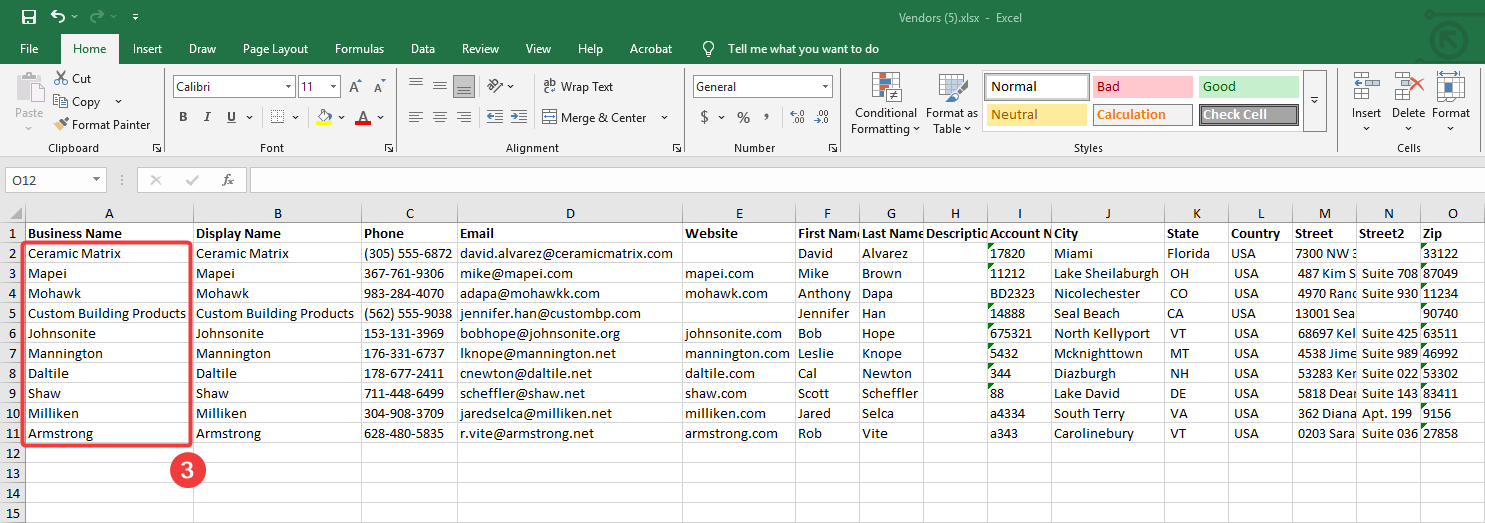Click the Delete cells icon
The height and width of the screenshot is (523, 1485).
pyautogui.click(x=1408, y=87)
